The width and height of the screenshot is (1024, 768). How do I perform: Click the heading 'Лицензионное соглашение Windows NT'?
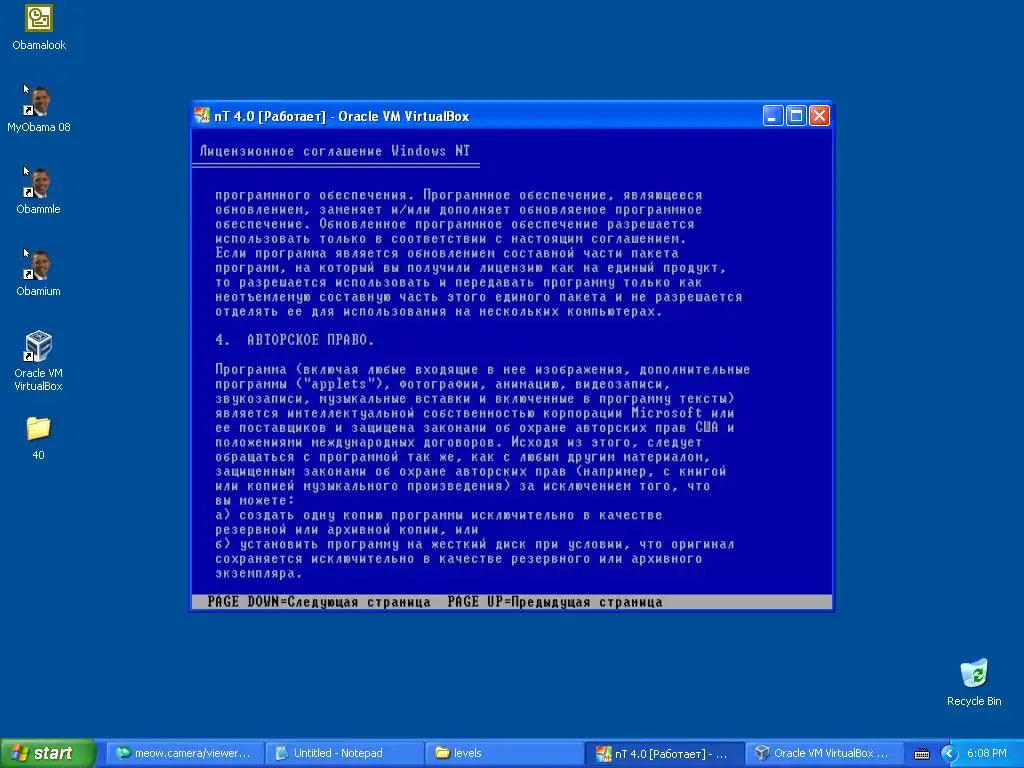click(334, 151)
